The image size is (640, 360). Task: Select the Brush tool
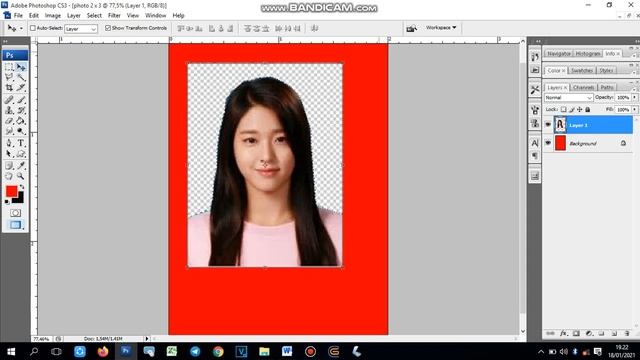click(21, 100)
